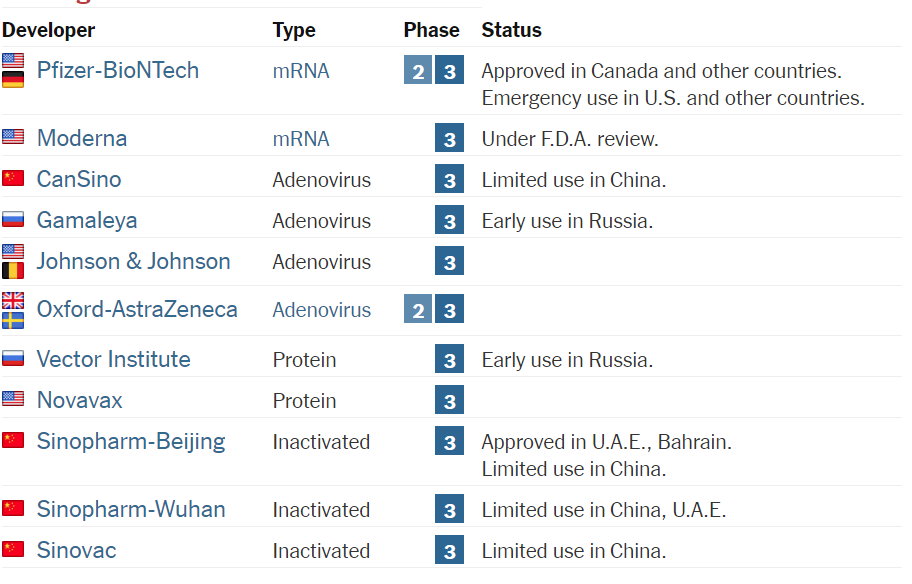Click the Phase 3 badge for Moderna
This screenshot has height=584, width=912.
(449, 138)
